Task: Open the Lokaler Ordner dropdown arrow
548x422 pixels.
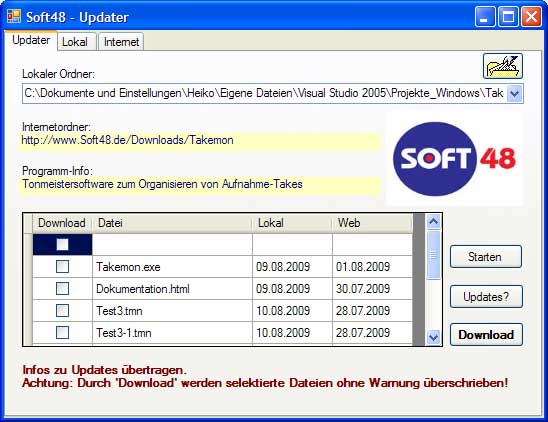Action: coord(514,93)
